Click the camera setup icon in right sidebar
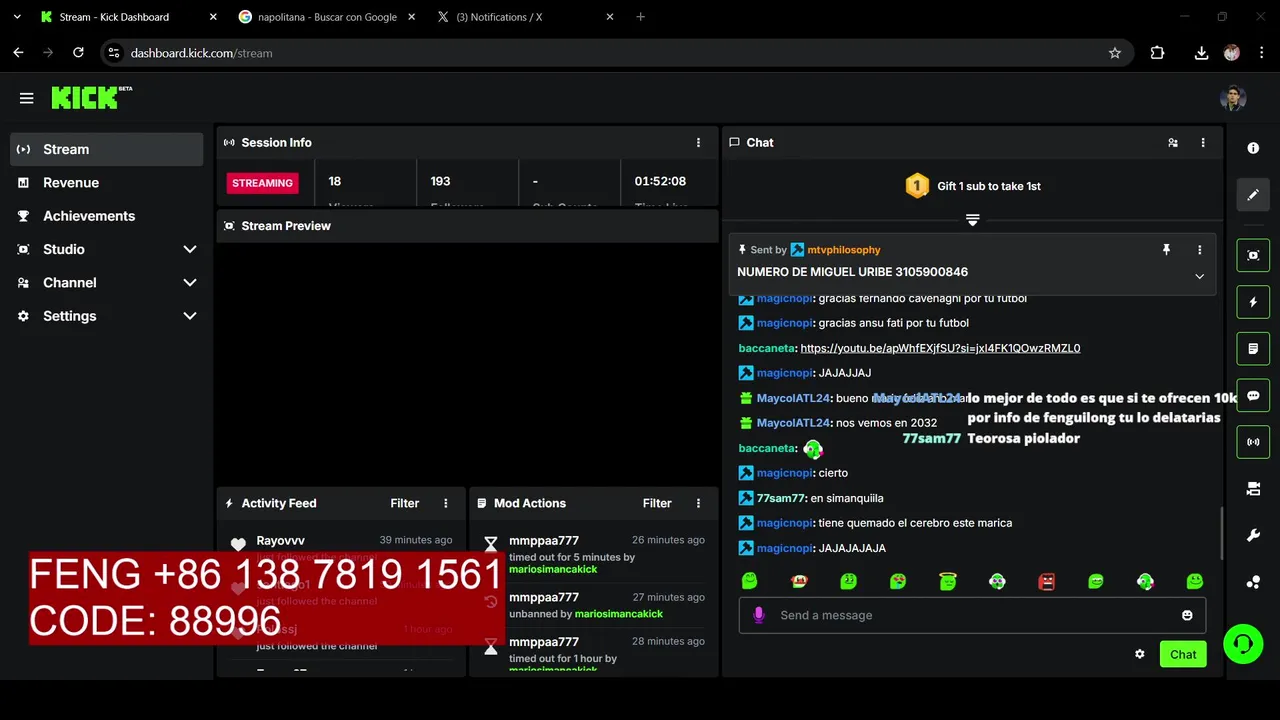Screen dimensions: 1280x720 point(1253,489)
